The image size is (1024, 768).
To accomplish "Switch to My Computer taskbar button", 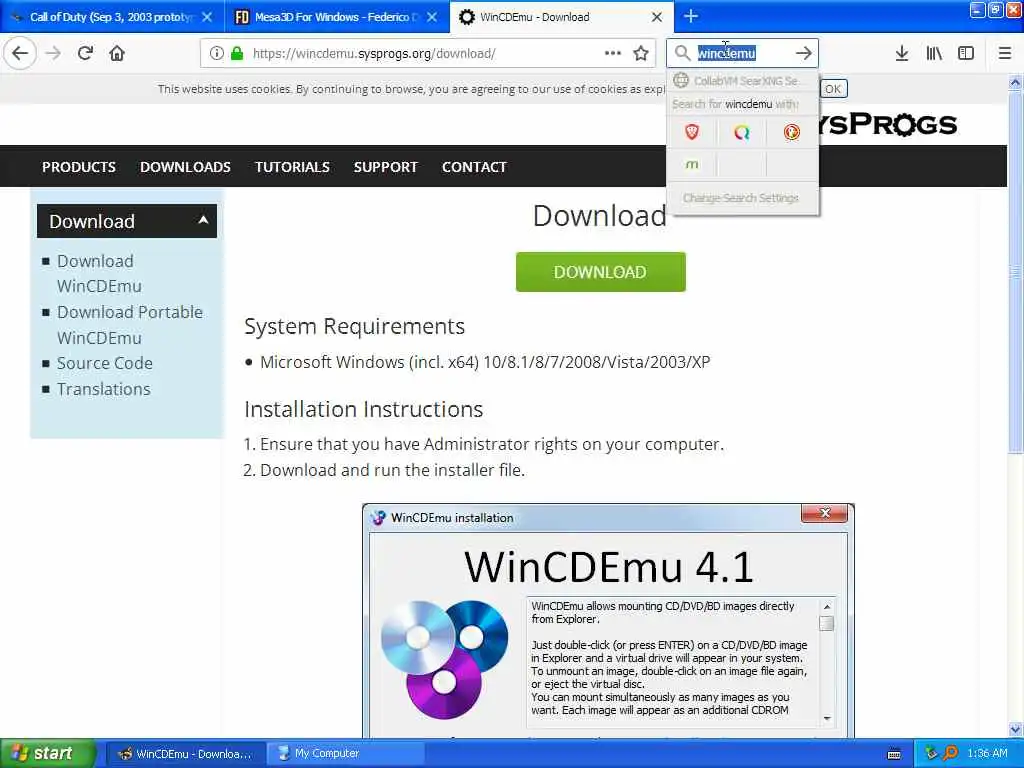I will coord(345,754).
